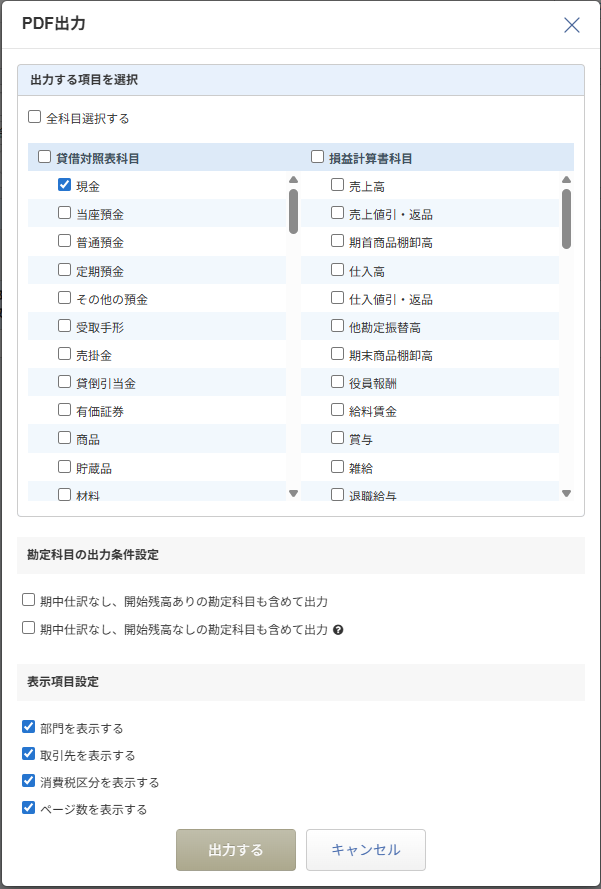The width and height of the screenshot is (601, 889).
Task: Uncheck the 現金 account checkbox
Action: tap(65, 185)
